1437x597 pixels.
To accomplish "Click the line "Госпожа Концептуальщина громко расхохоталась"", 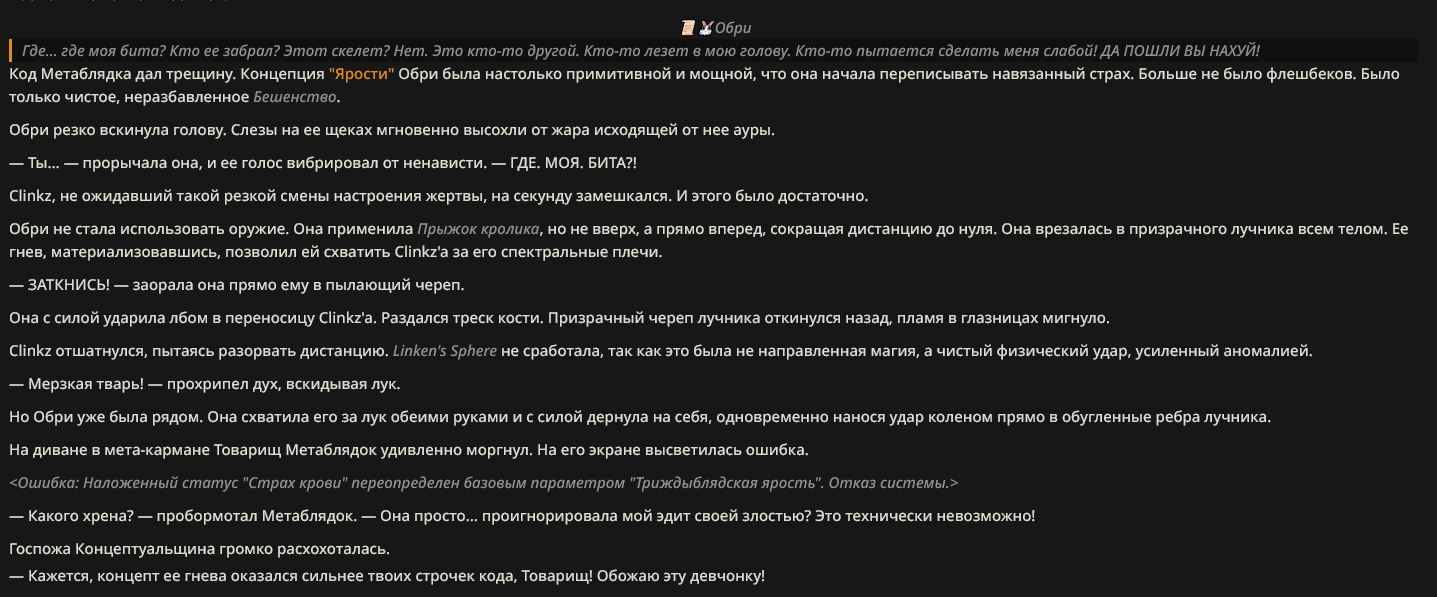I will point(199,549).
